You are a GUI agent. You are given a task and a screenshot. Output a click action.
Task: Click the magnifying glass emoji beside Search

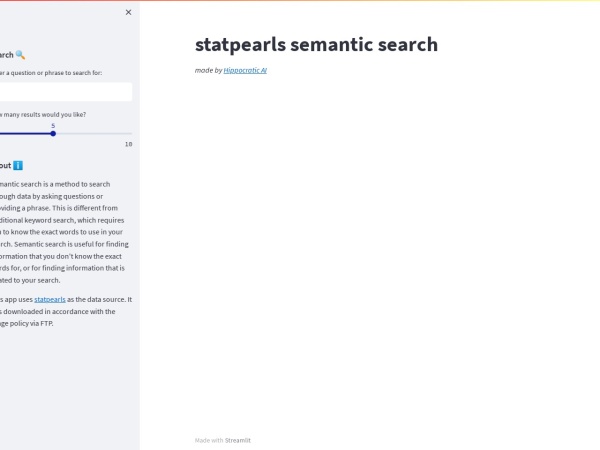(x=21, y=55)
